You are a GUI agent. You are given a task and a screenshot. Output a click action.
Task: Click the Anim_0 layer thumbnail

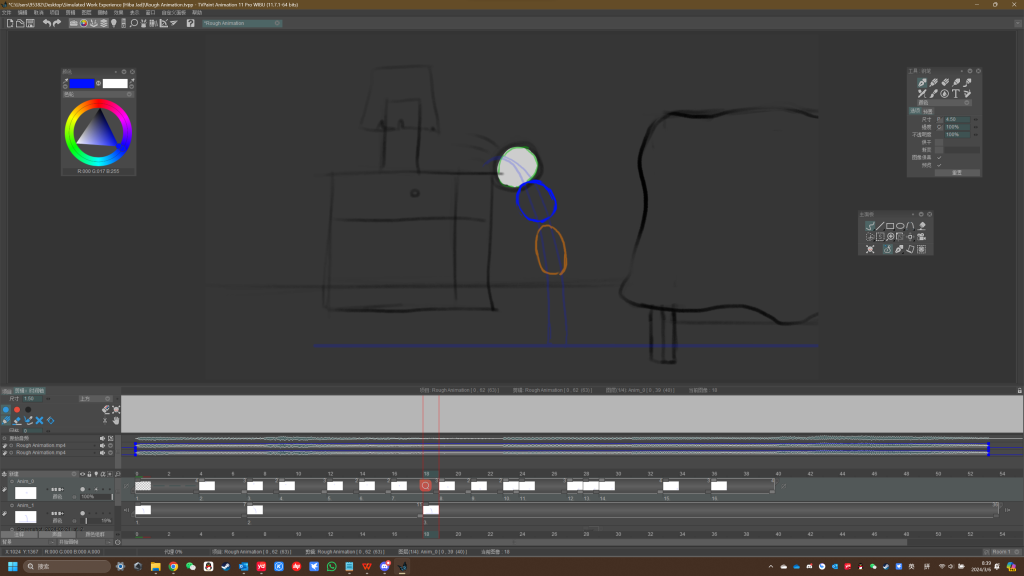tap(26, 493)
